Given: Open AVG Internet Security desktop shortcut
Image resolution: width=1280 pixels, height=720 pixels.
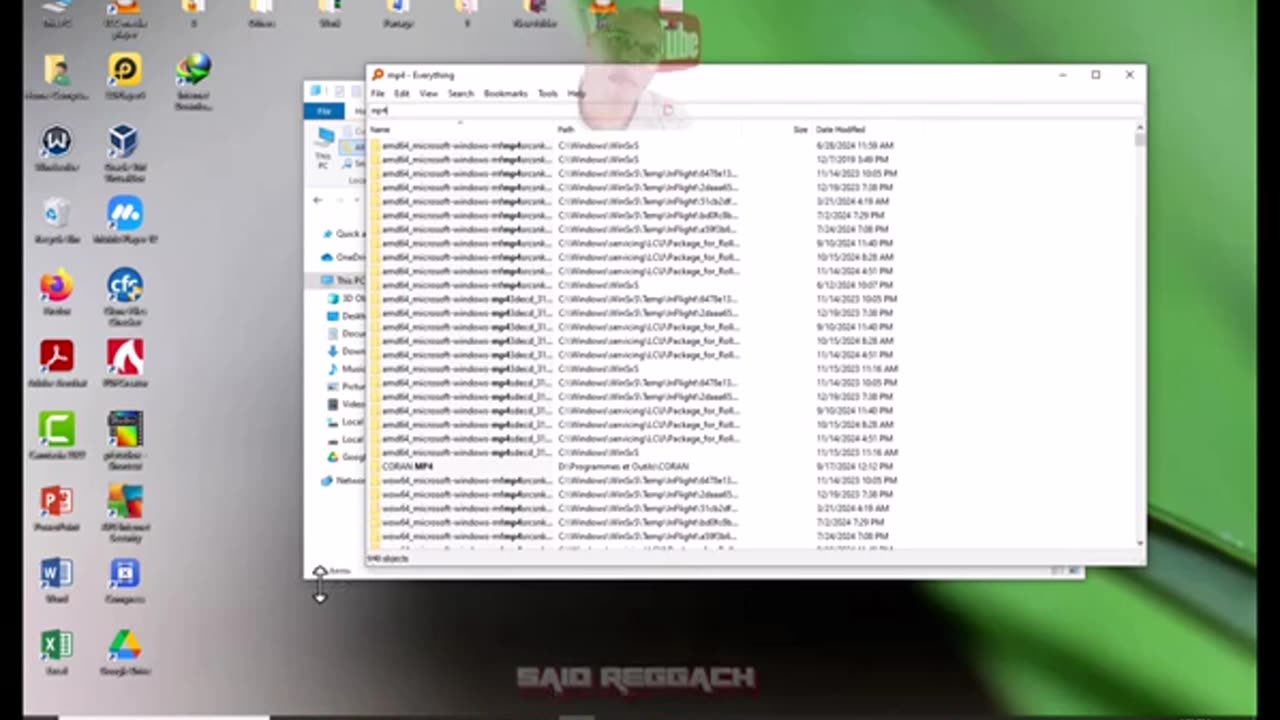Looking at the screenshot, I should (x=125, y=512).
